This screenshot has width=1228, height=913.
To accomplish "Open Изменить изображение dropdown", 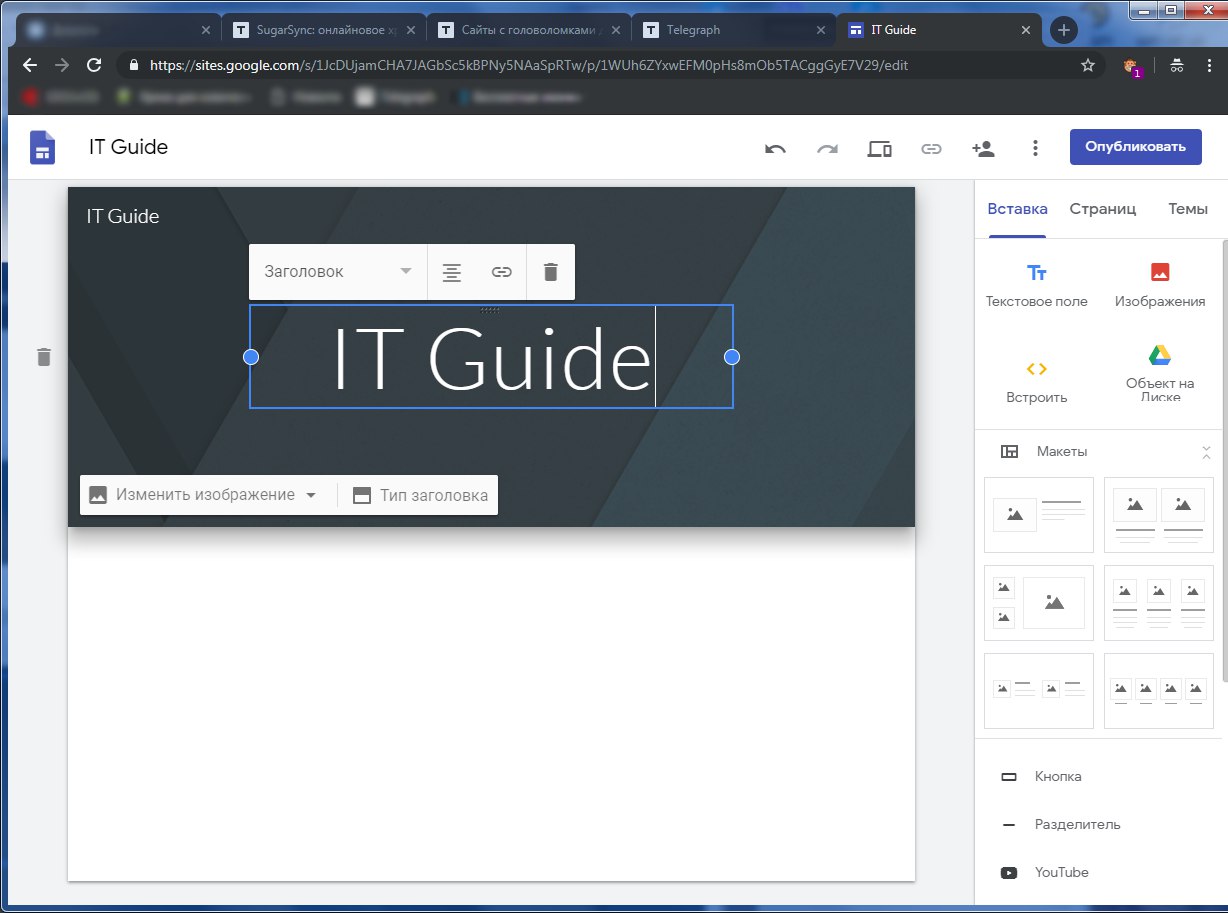I will pos(203,495).
